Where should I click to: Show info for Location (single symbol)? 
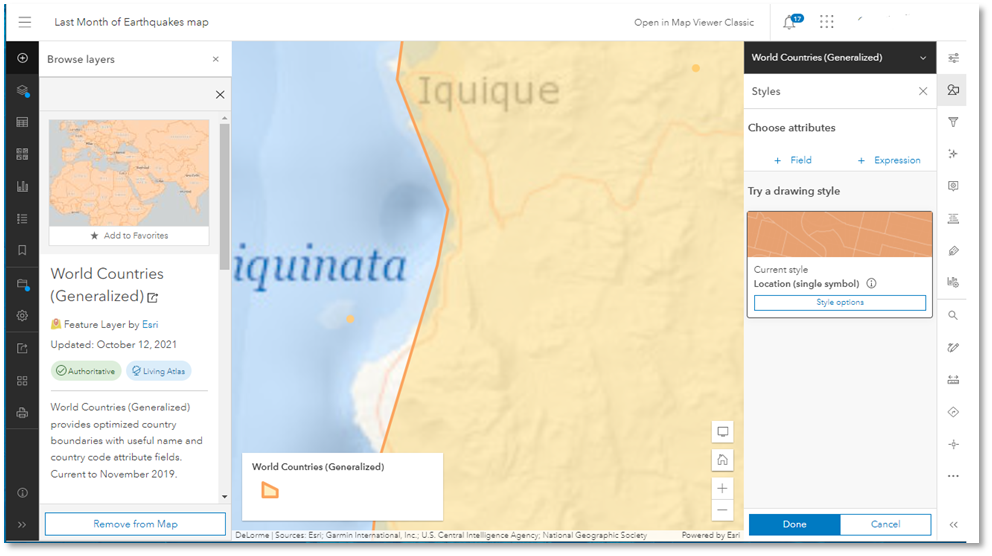[x=871, y=283]
